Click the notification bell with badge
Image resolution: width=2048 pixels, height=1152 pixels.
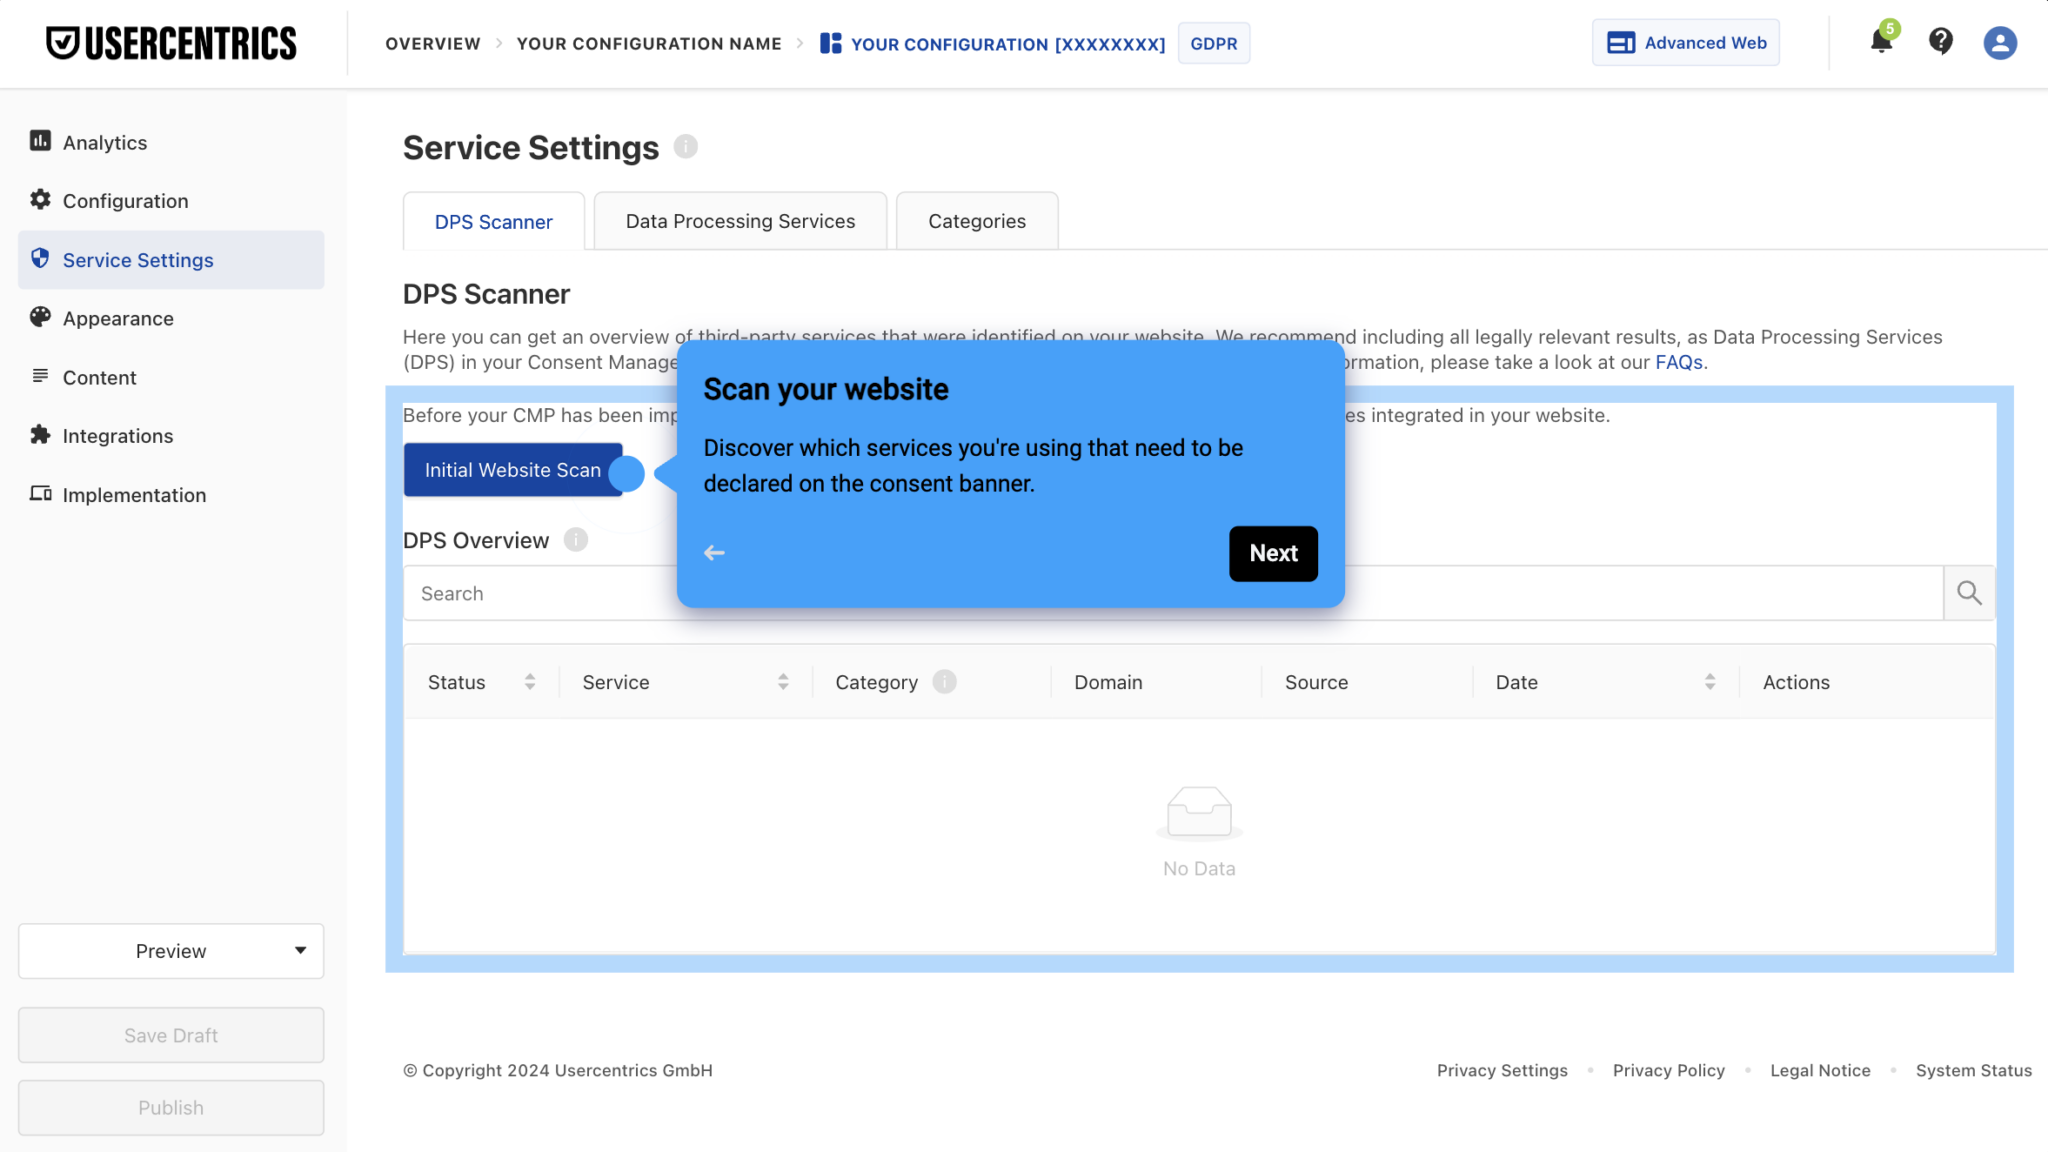(x=1881, y=42)
